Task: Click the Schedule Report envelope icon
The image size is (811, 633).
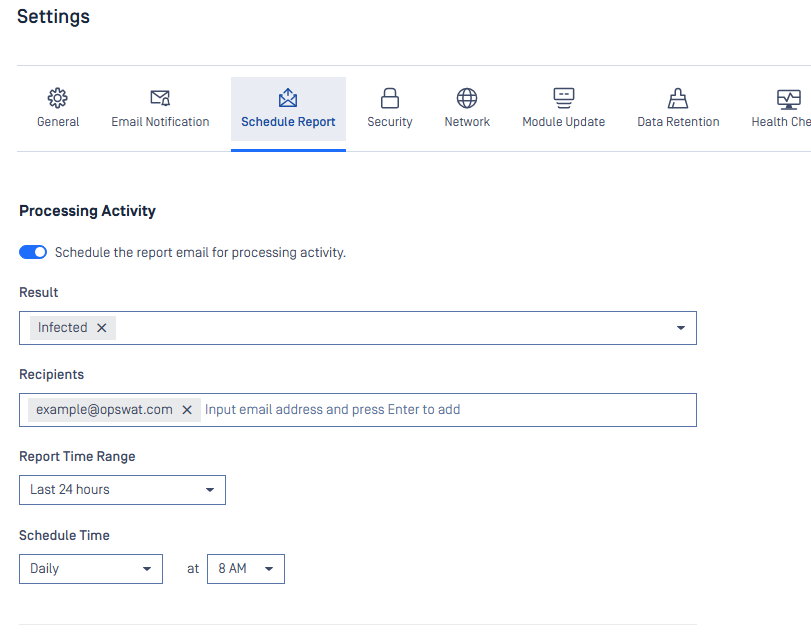Action: coord(288,98)
